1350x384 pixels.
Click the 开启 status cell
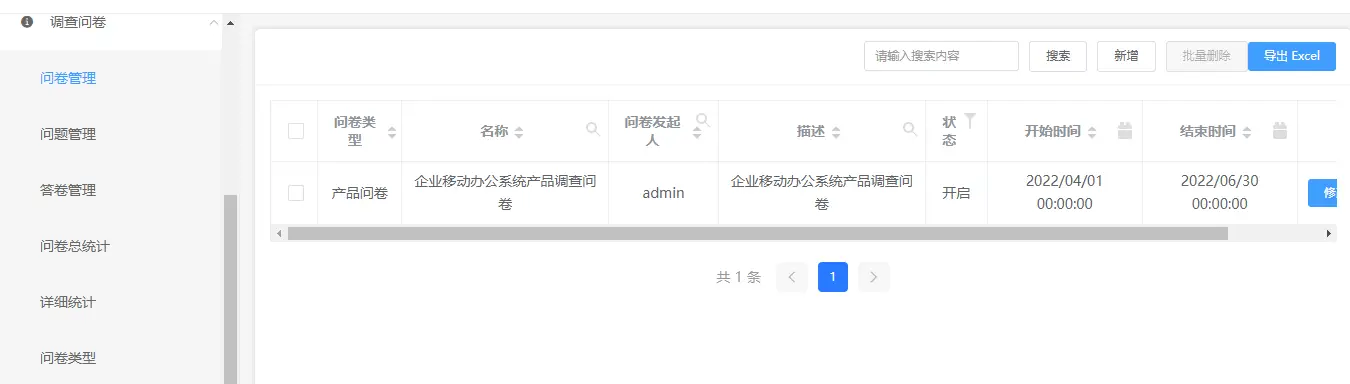957,193
